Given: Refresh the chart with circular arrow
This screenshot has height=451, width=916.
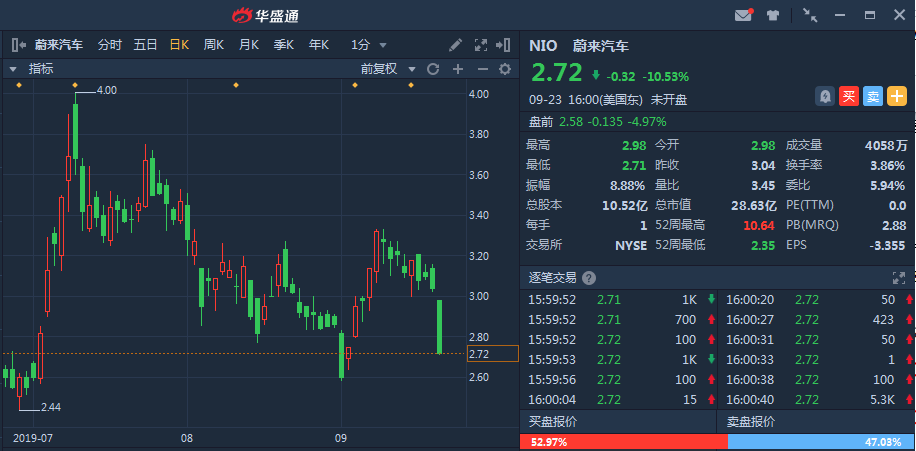Looking at the screenshot, I should [x=433, y=70].
